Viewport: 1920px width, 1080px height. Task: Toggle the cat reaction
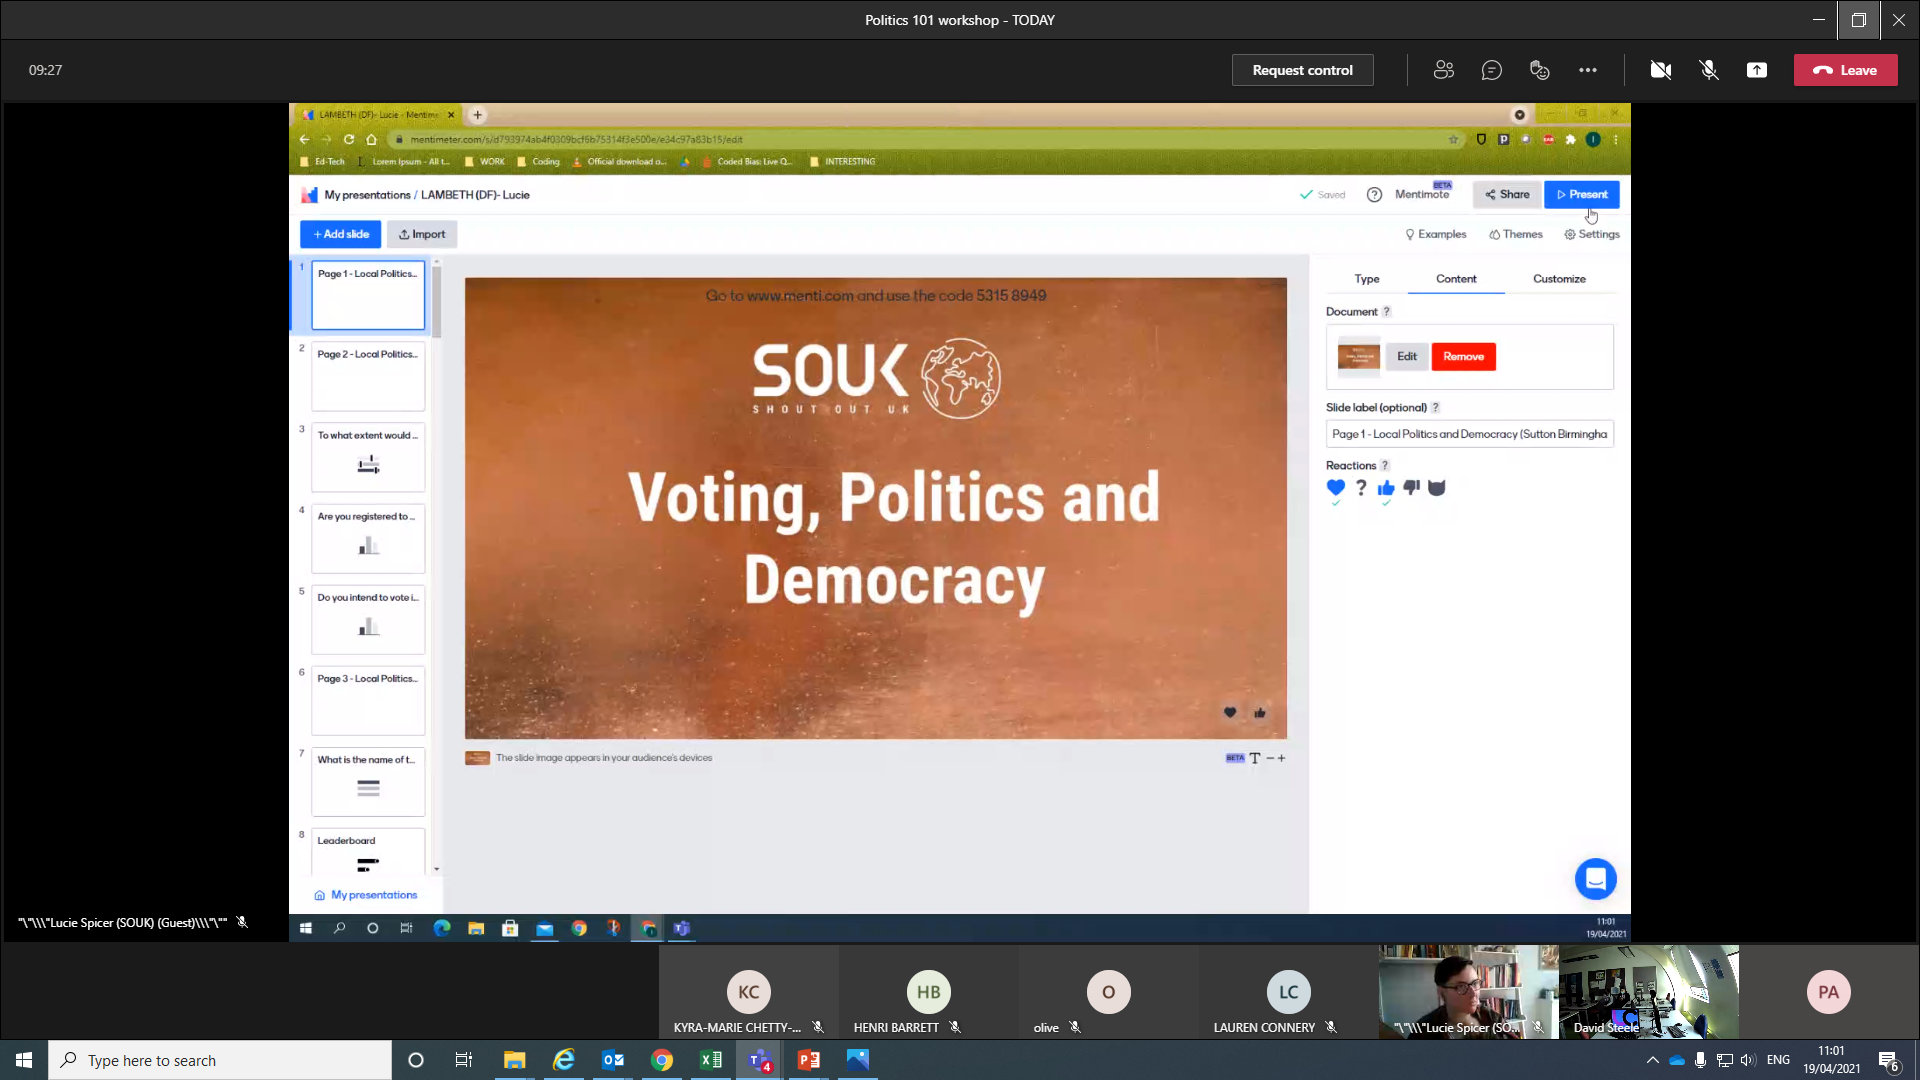[1436, 488]
